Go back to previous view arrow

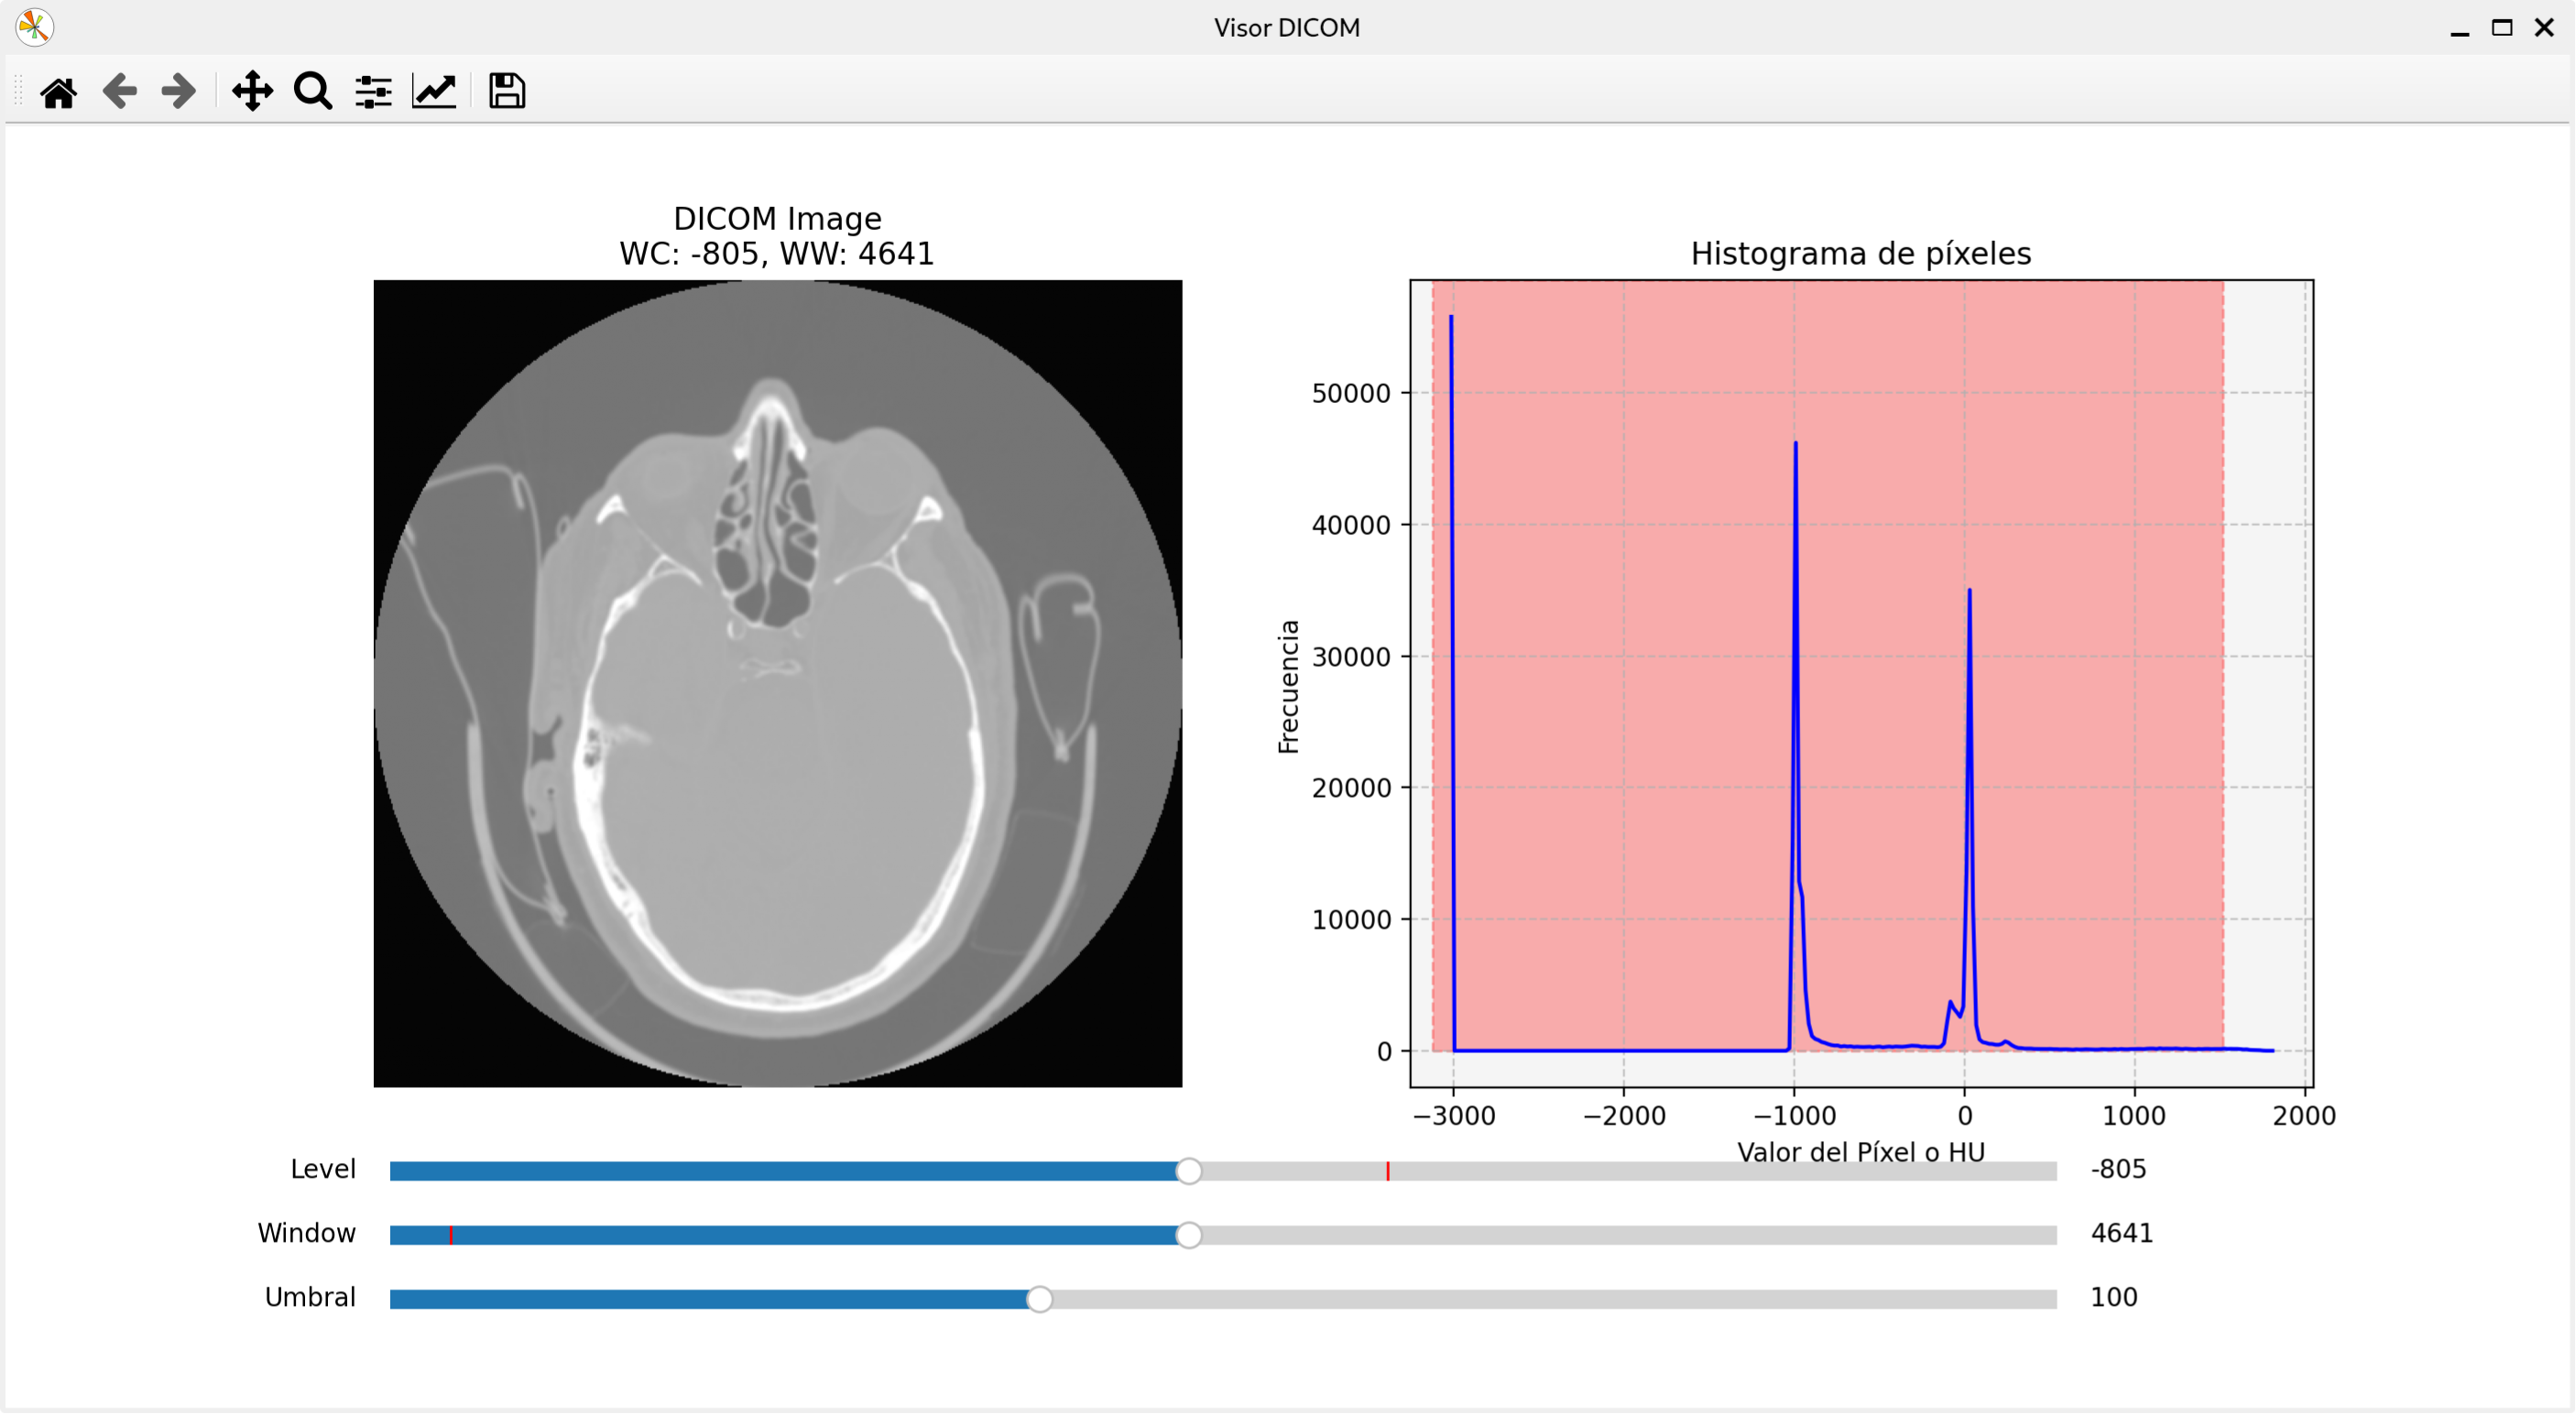point(119,92)
